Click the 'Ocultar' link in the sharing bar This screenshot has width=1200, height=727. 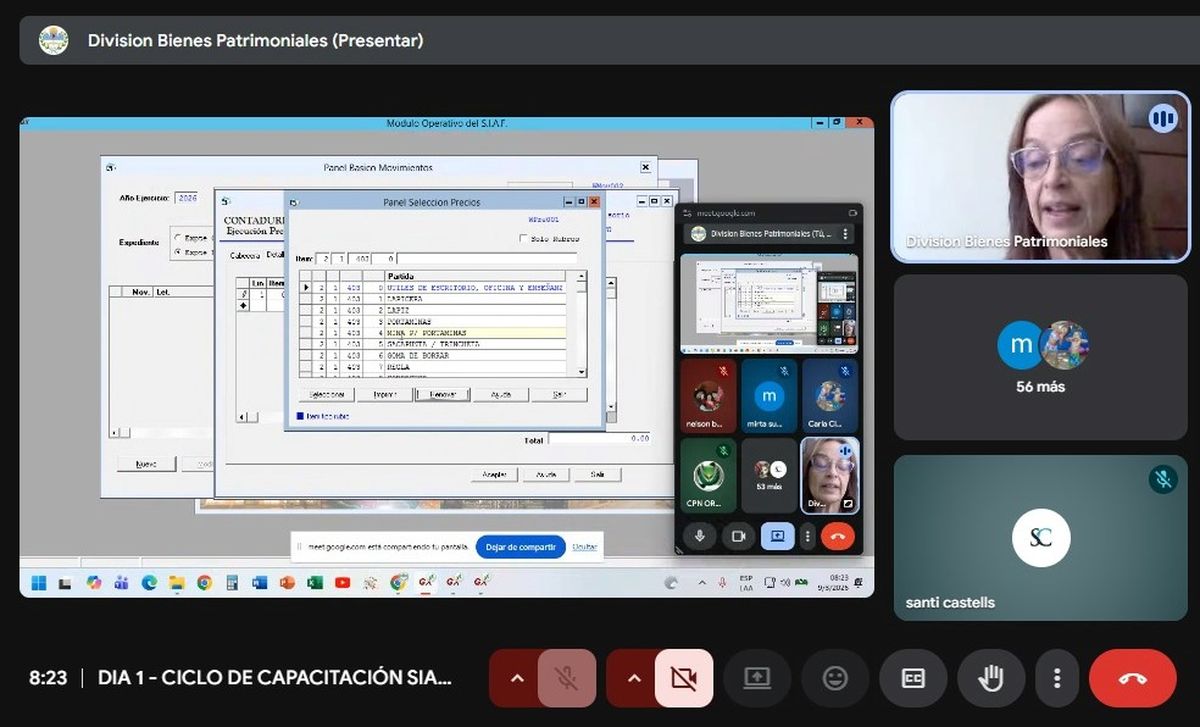[x=585, y=547]
